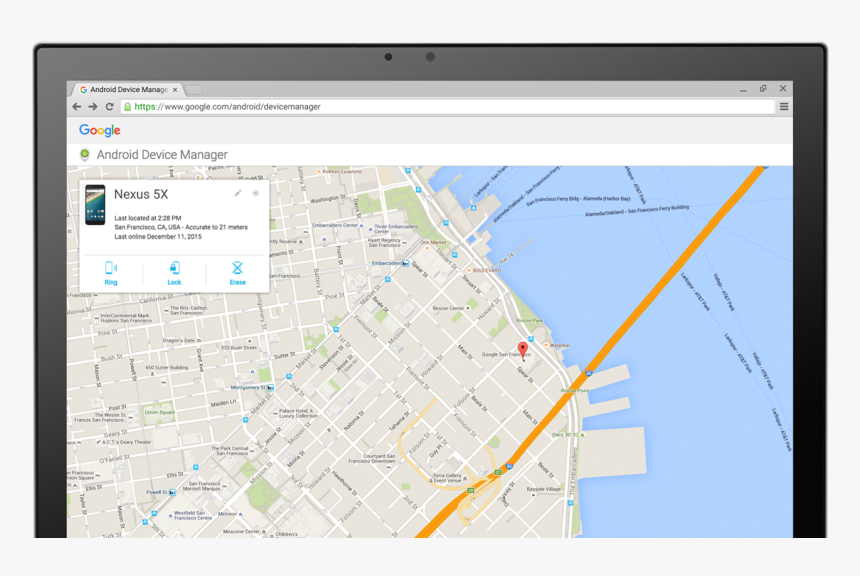This screenshot has width=860, height=576.
Task: Go back with the browser back arrow
Action: click(x=77, y=106)
